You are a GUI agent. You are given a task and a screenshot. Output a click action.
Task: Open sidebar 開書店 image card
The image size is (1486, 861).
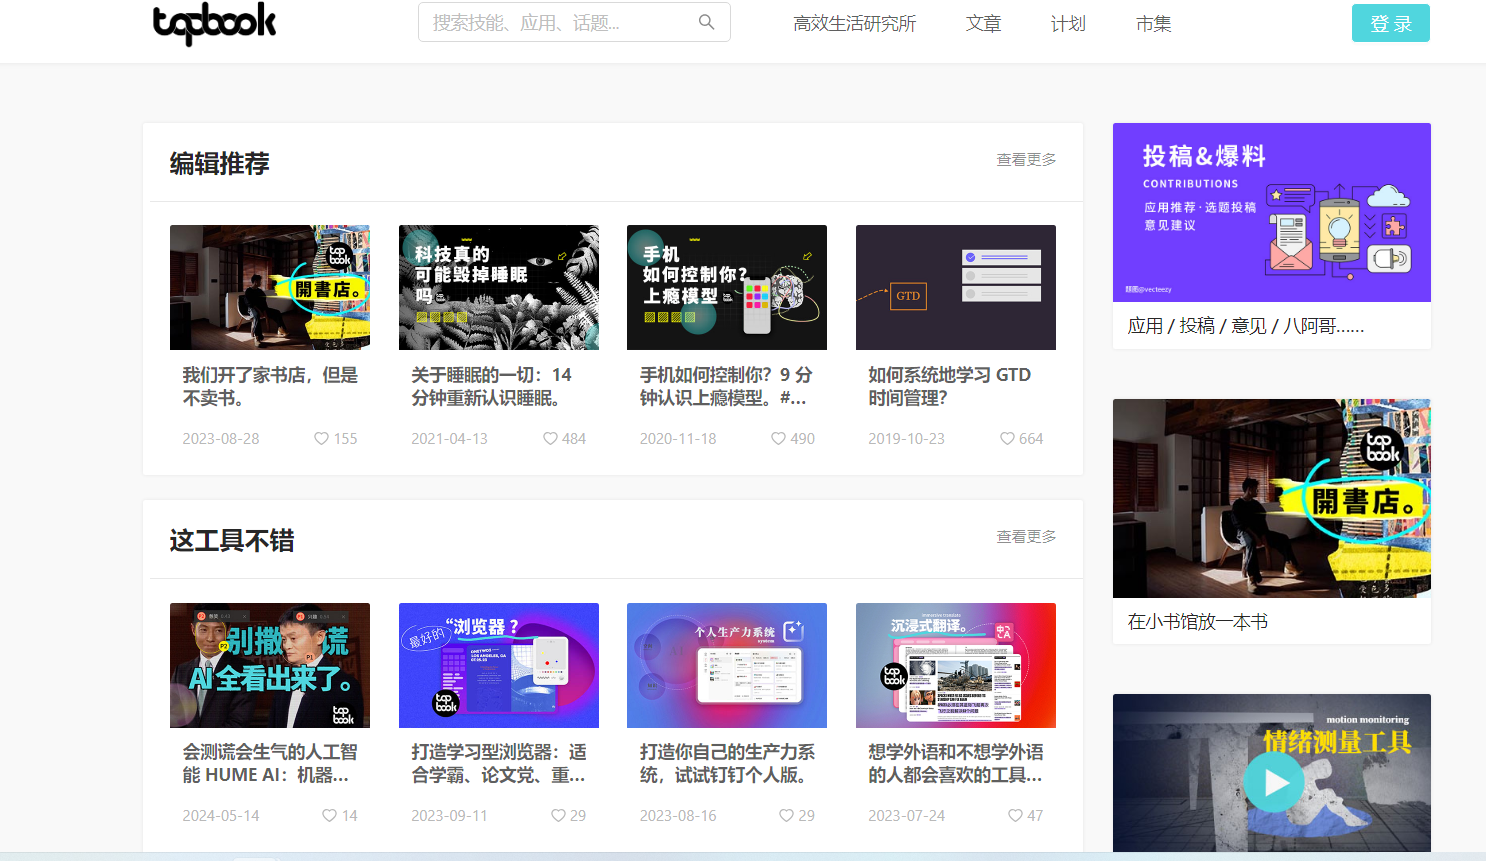click(1272, 498)
